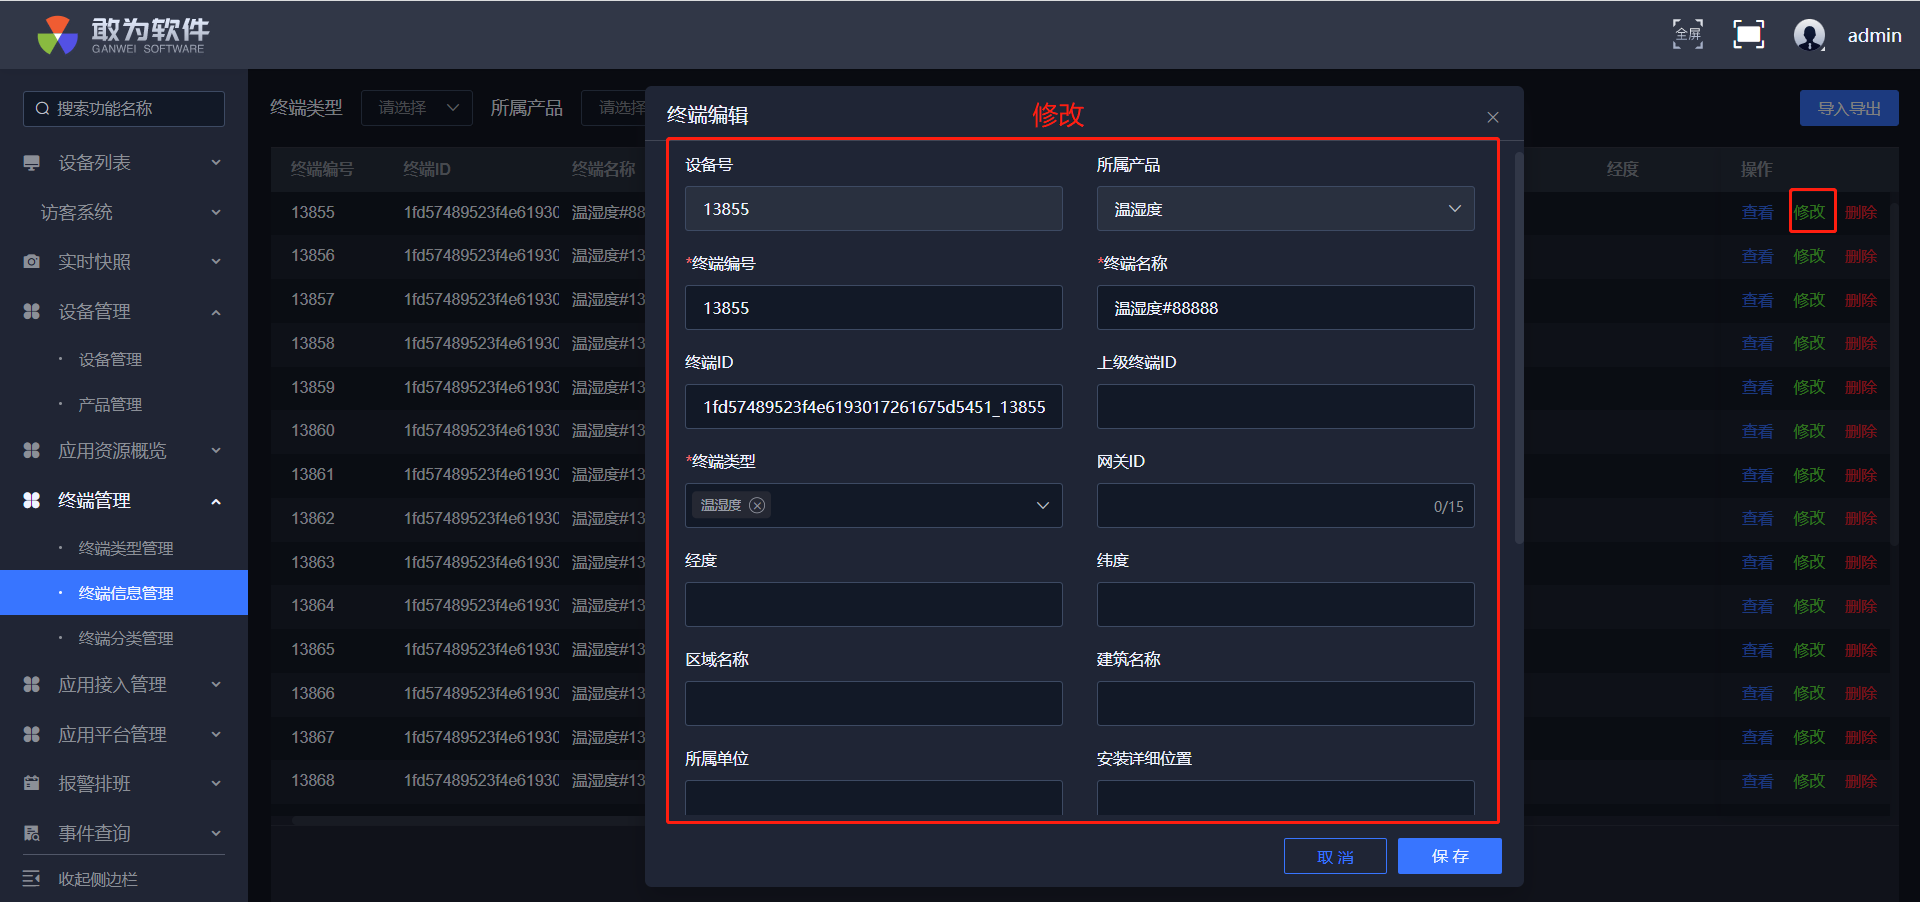Collapse the 设备管理 menu chevron
Viewport: 1920px width, 902px height.
pyautogui.click(x=216, y=312)
